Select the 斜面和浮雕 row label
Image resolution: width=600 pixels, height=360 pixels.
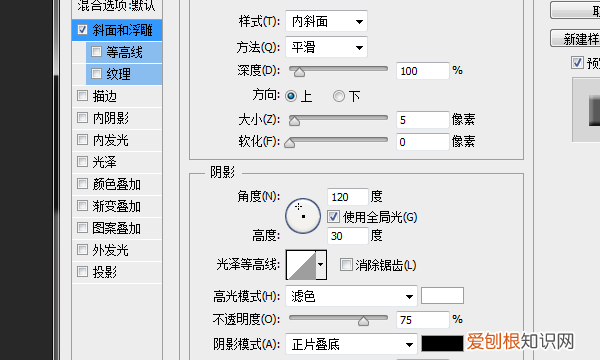point(122,30)
